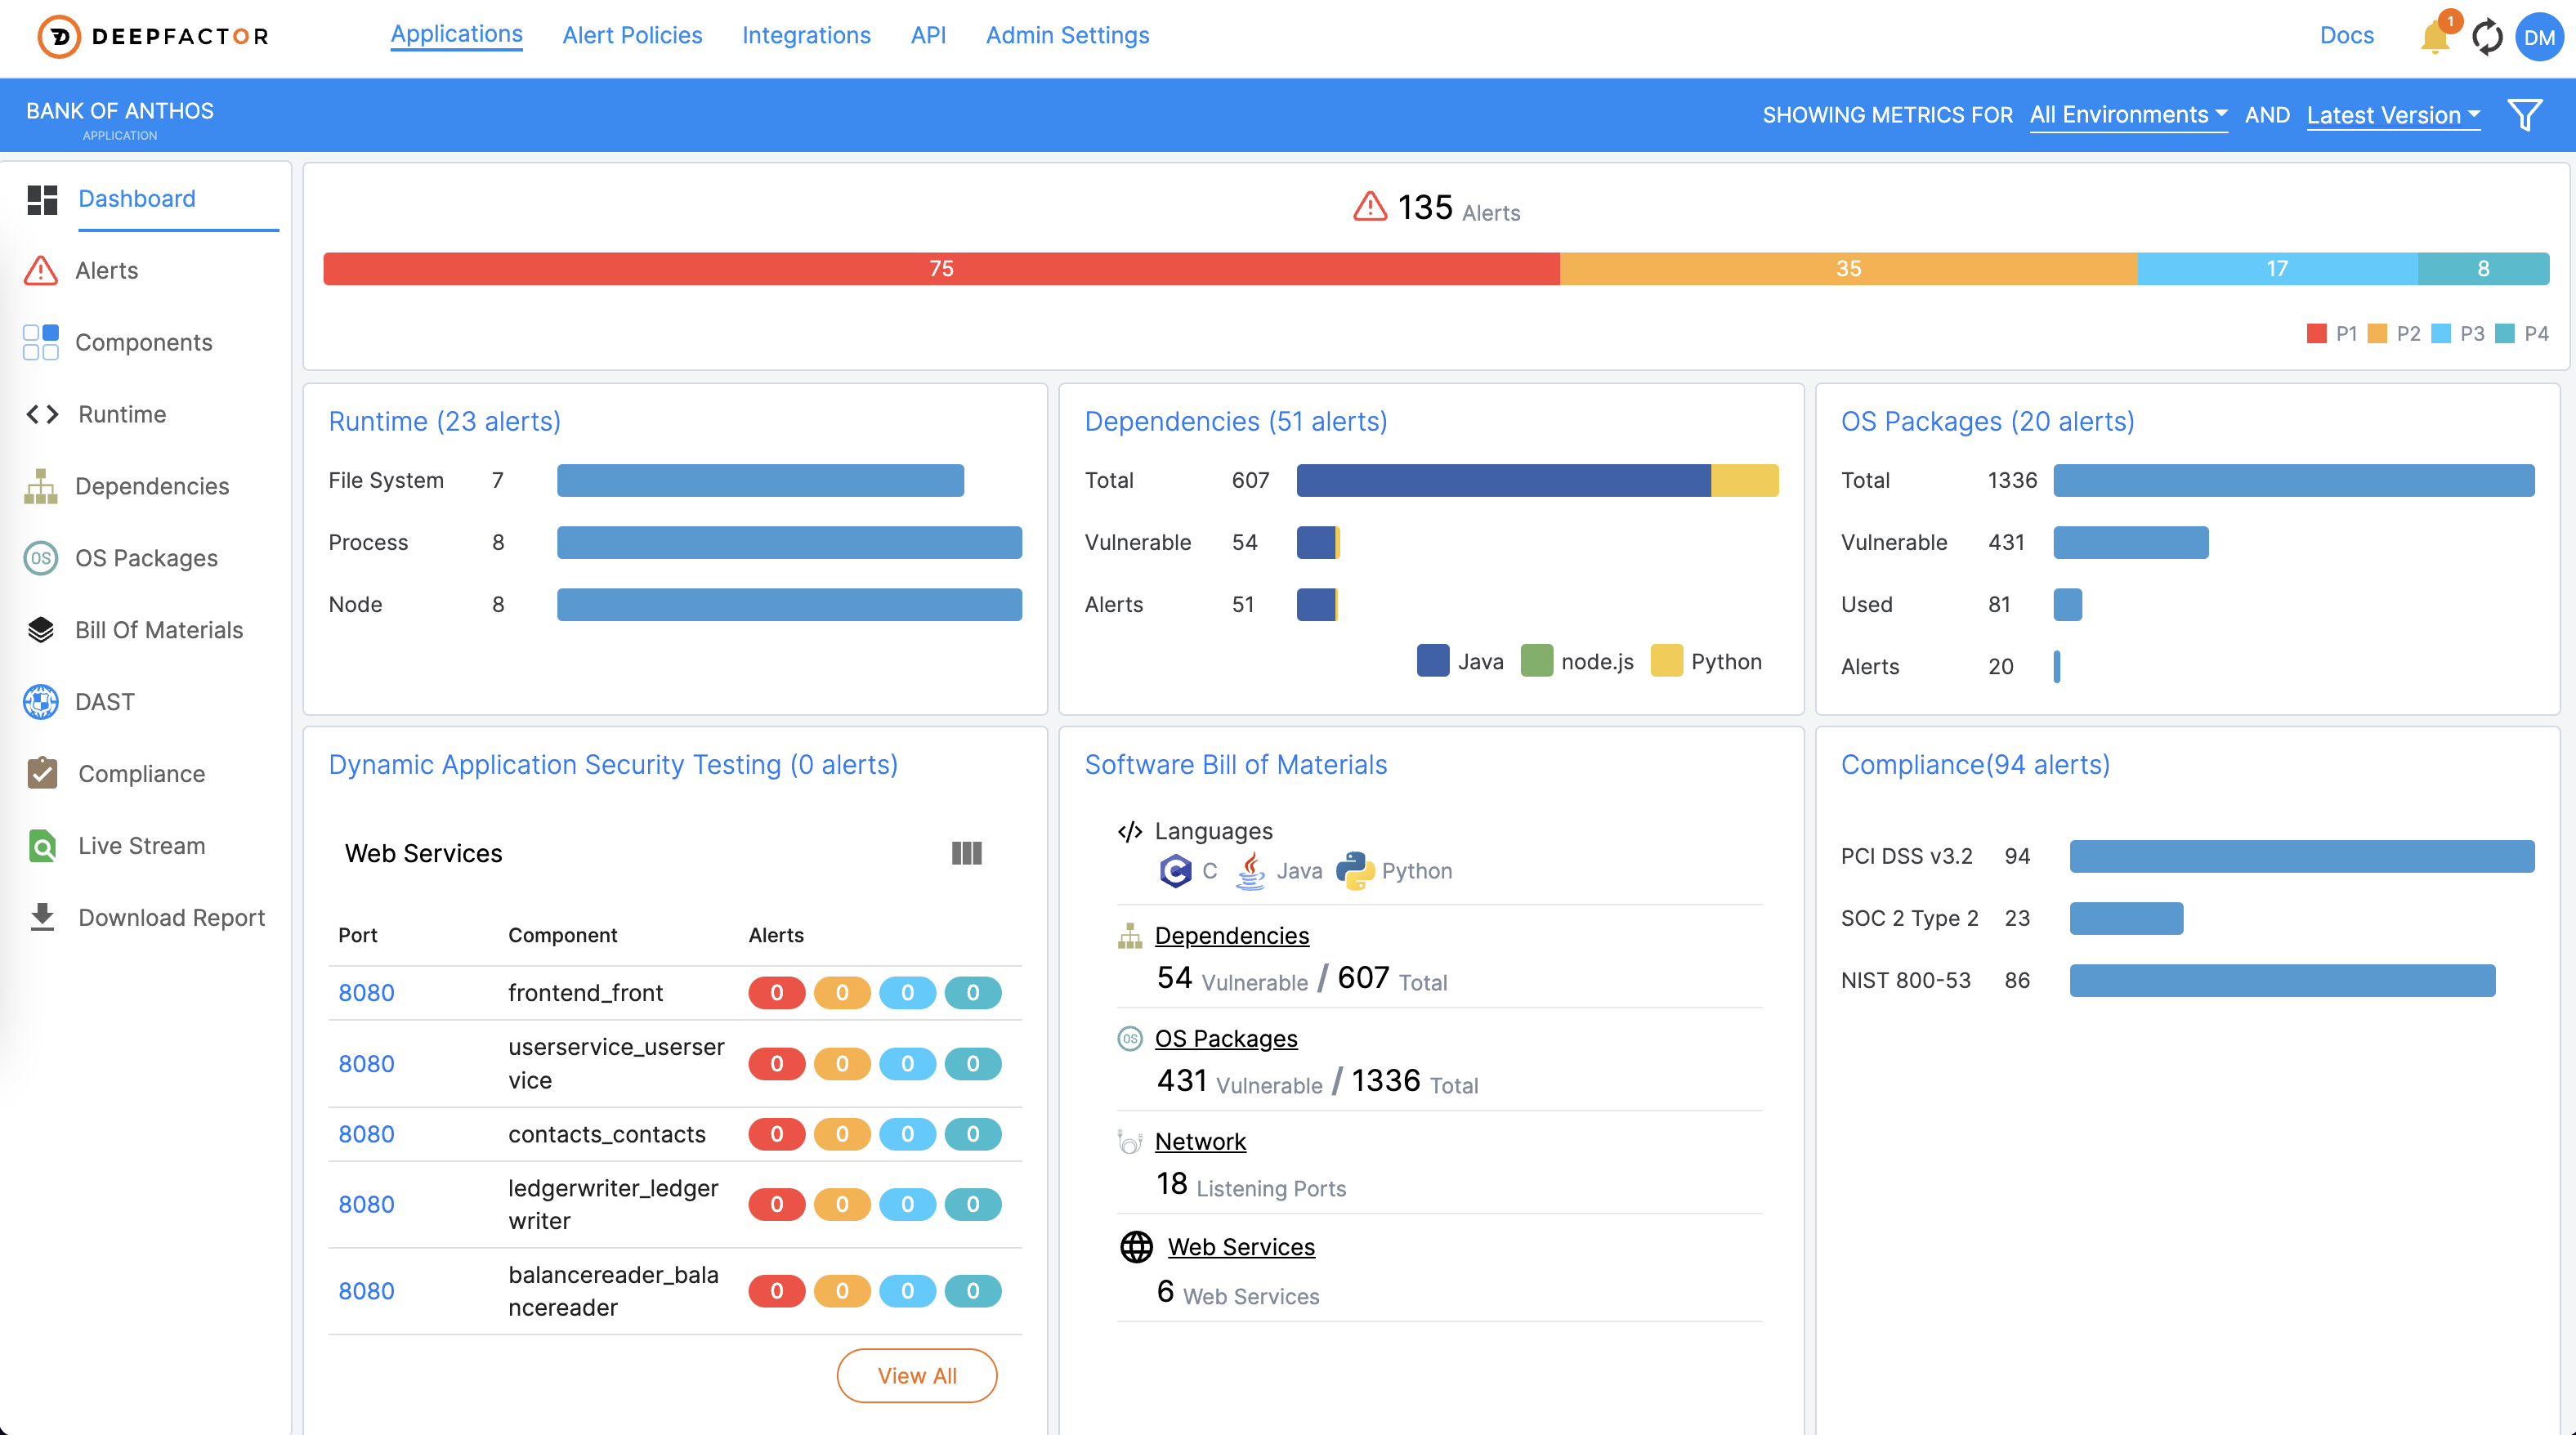Viewport: 2576px width, 1435px height.
Task: Open the Alert Policies tab
Action: [632, 36]
